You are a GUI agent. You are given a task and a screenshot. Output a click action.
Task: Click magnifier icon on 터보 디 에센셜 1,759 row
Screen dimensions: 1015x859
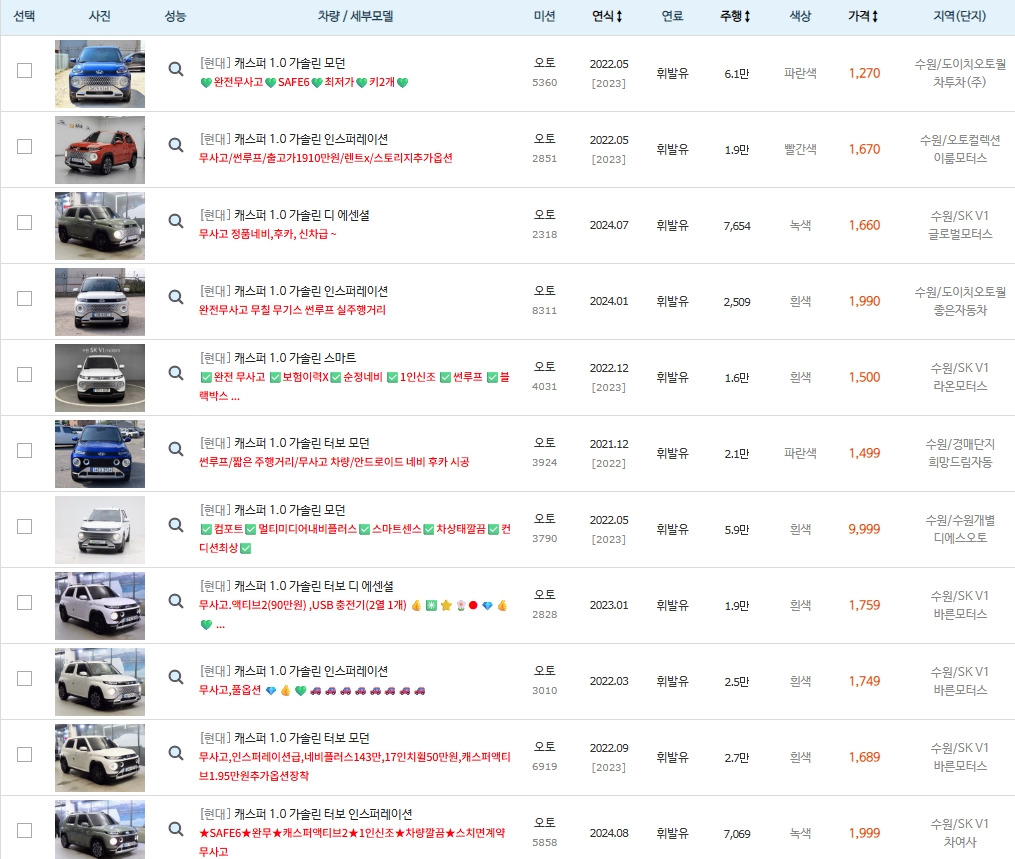(175, 601)
